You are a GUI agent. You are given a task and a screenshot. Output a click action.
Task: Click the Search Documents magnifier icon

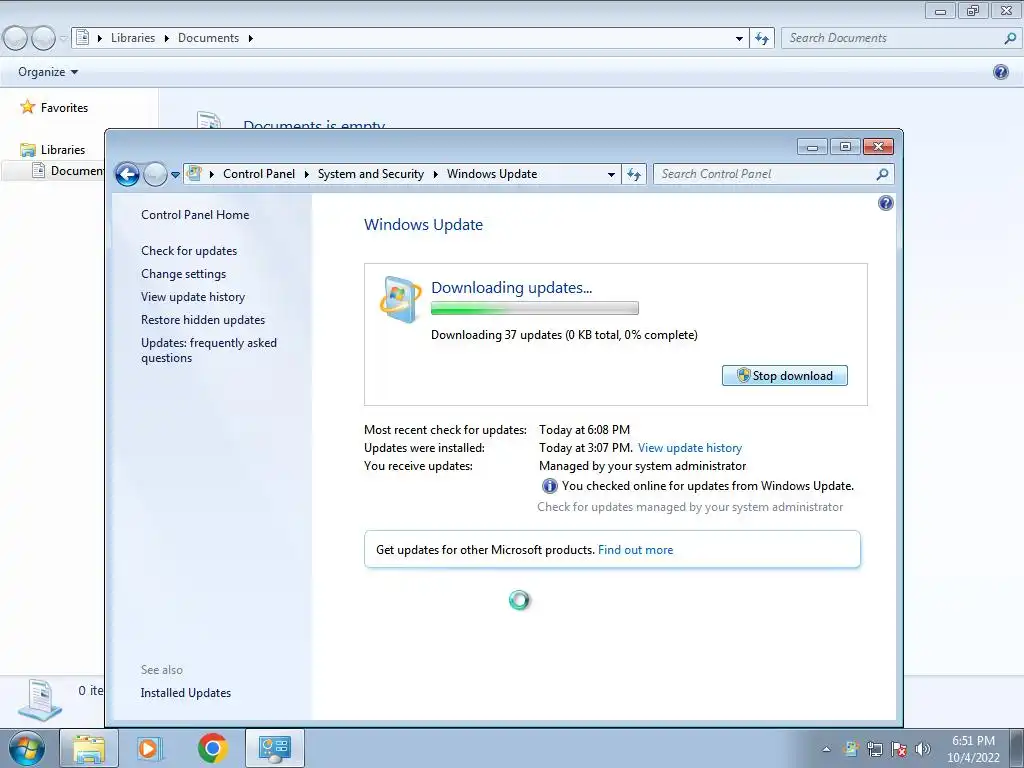[1010, 38]
